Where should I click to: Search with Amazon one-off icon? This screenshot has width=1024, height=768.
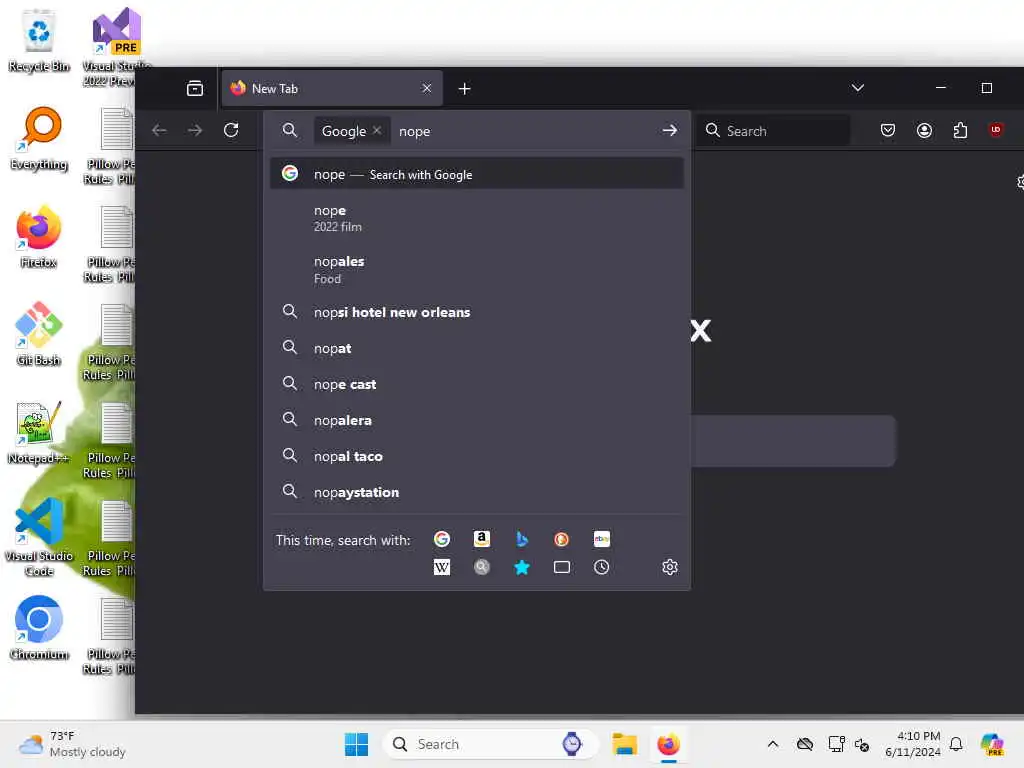(x=482, y=539)
